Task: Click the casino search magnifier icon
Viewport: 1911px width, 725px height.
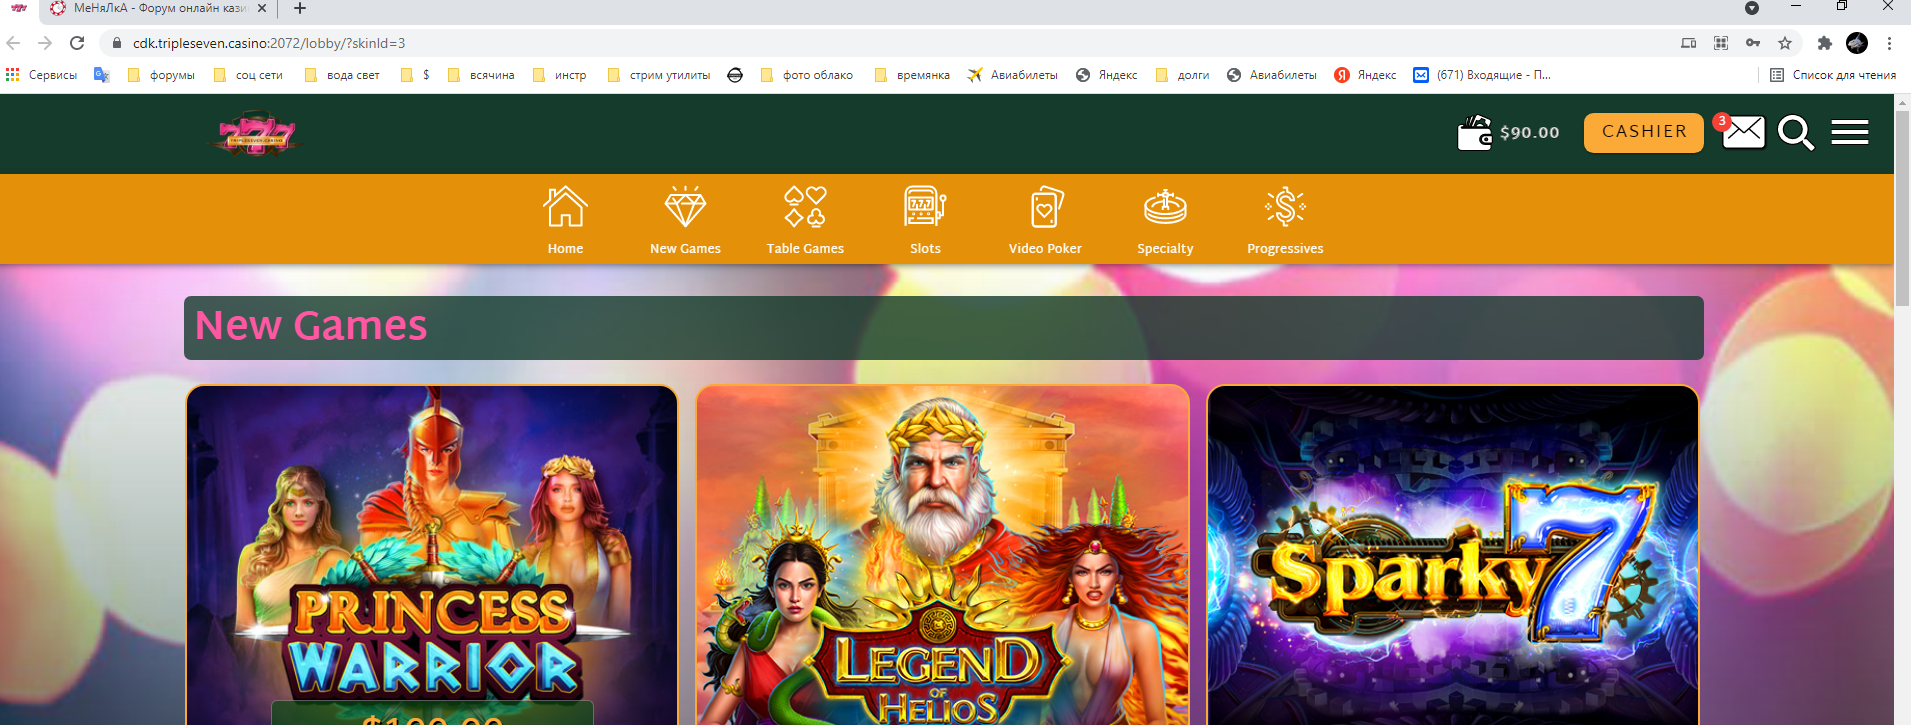Action: point(1796,133)
